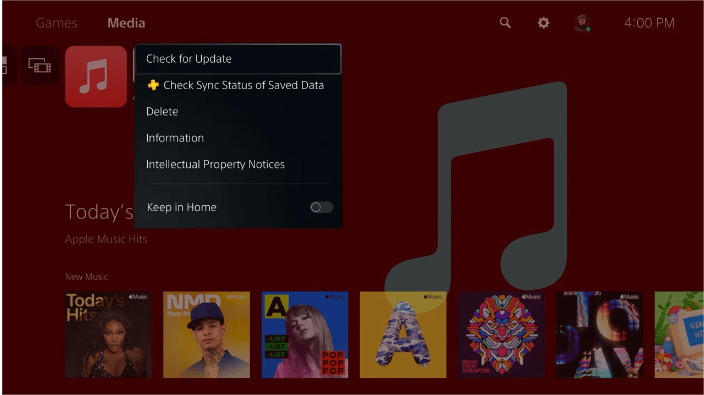Choose Check for Update
The width and height of the screenshot is (704, 395).
(x=238, y=59)
